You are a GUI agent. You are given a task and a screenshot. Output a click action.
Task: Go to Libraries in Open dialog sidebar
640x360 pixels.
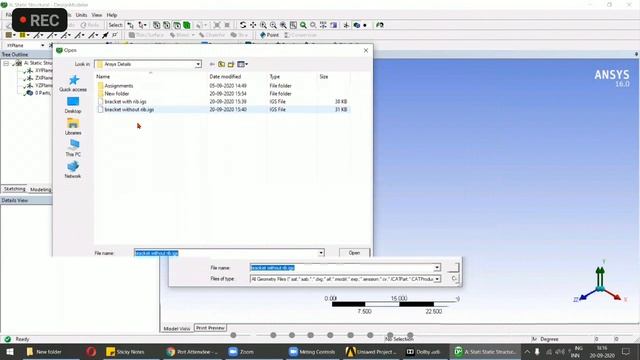(x=73, y=127)
